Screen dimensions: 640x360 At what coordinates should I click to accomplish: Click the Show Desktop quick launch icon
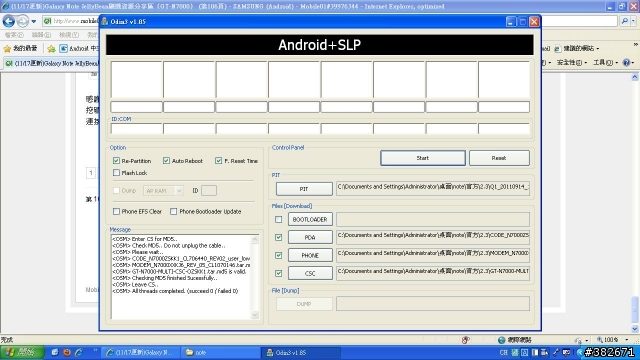55,352
